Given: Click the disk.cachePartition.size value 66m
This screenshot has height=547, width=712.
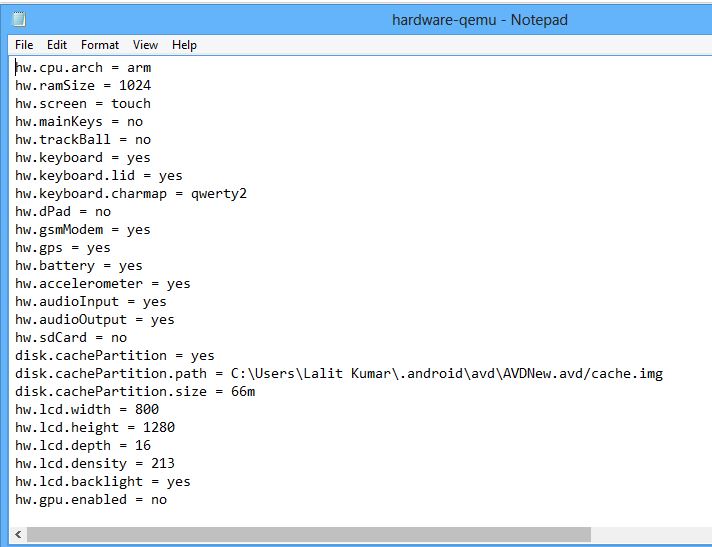Looking at the screenshot, I should pyautogui.click(x=243, y=392).
